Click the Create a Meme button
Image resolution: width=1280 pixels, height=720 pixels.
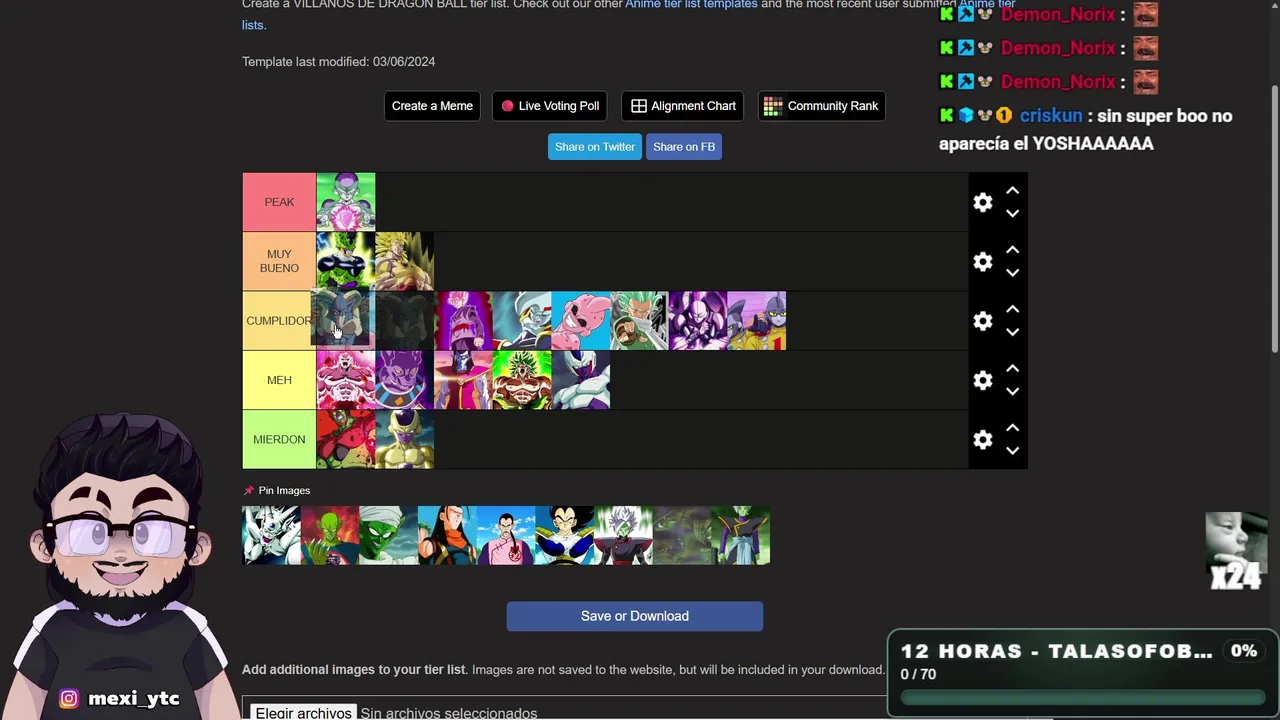tap(432, 106)
